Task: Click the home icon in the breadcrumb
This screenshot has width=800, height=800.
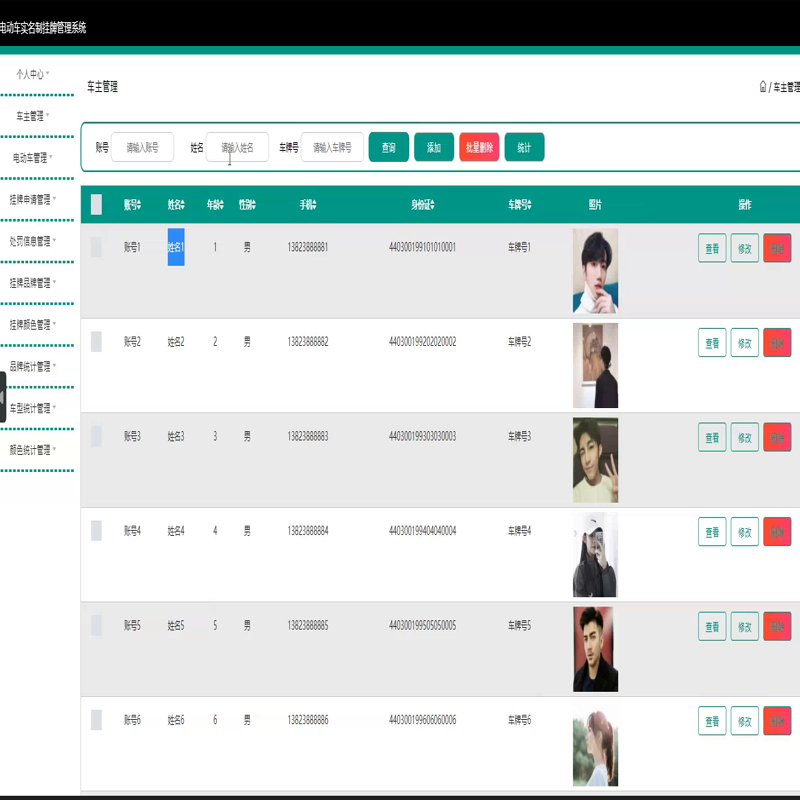Action: pos(763,86)
